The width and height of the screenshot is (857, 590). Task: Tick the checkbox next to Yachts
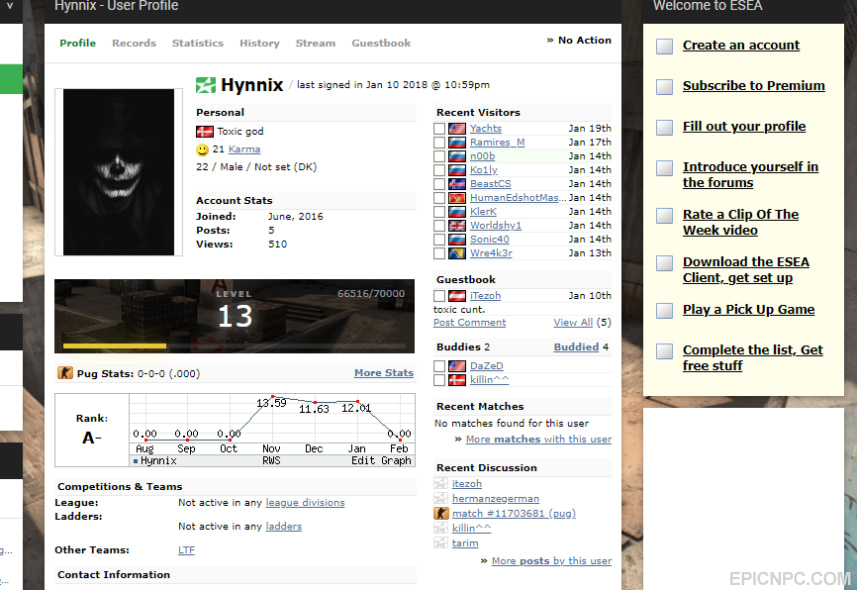coord(439,128)
